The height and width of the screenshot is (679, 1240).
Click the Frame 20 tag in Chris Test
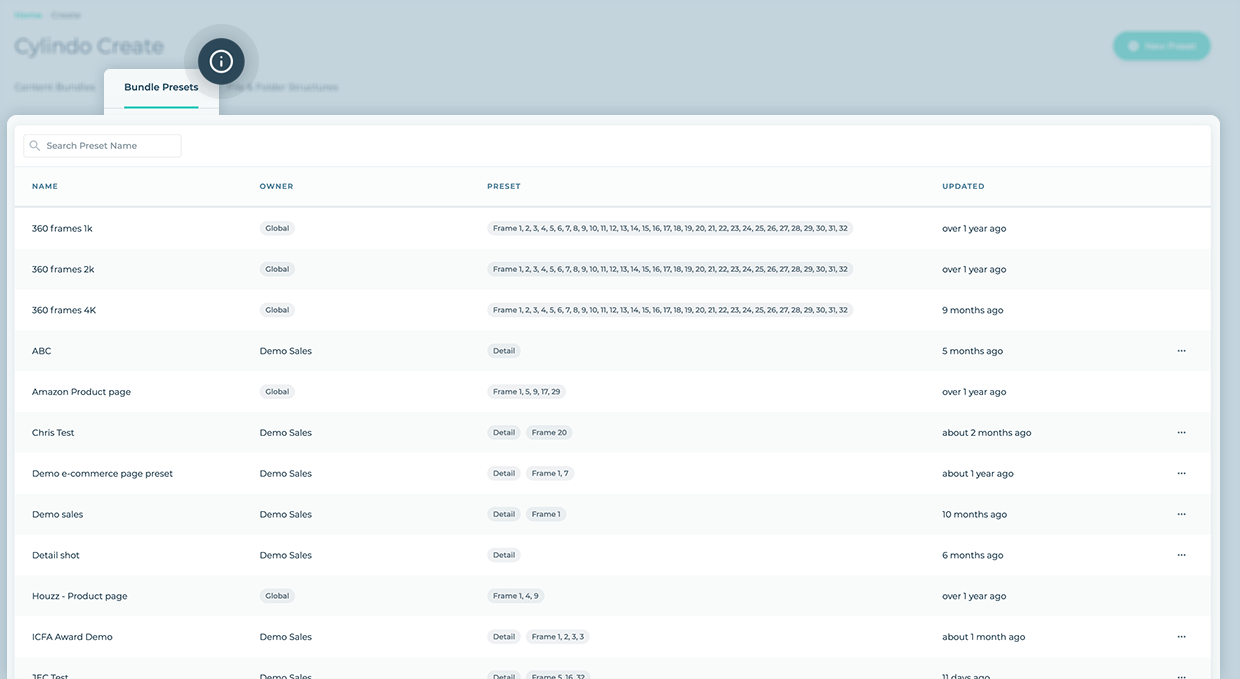coord(549,433)
